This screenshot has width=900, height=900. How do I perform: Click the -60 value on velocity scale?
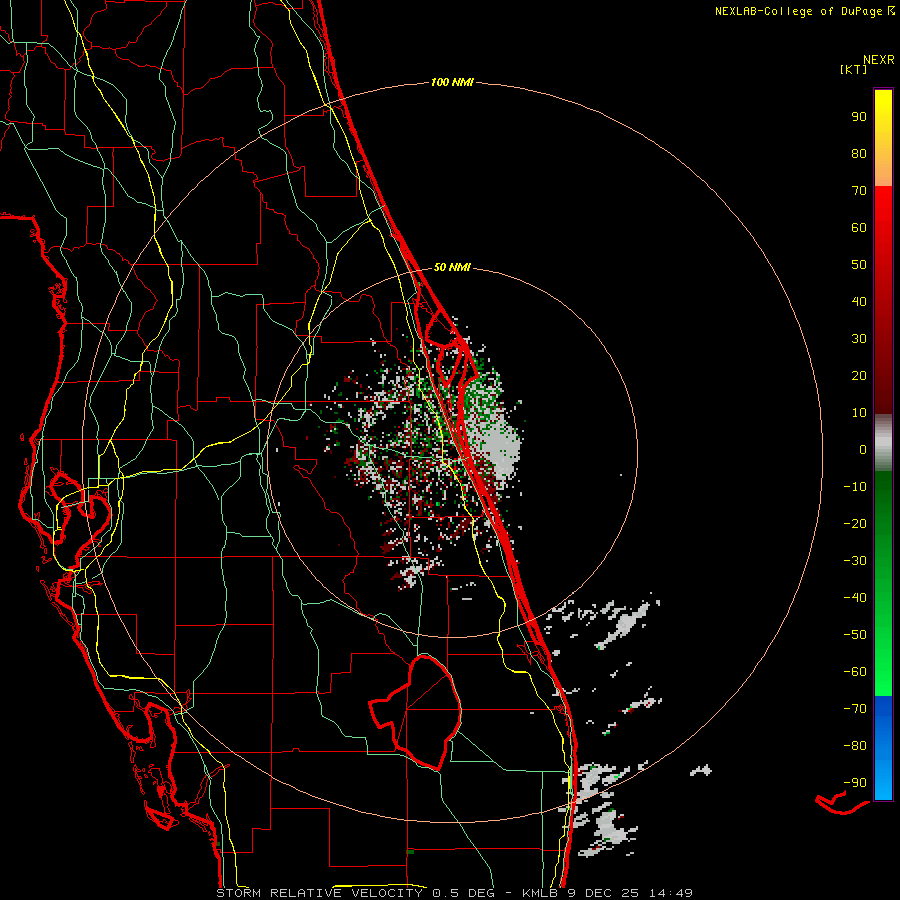855,672
